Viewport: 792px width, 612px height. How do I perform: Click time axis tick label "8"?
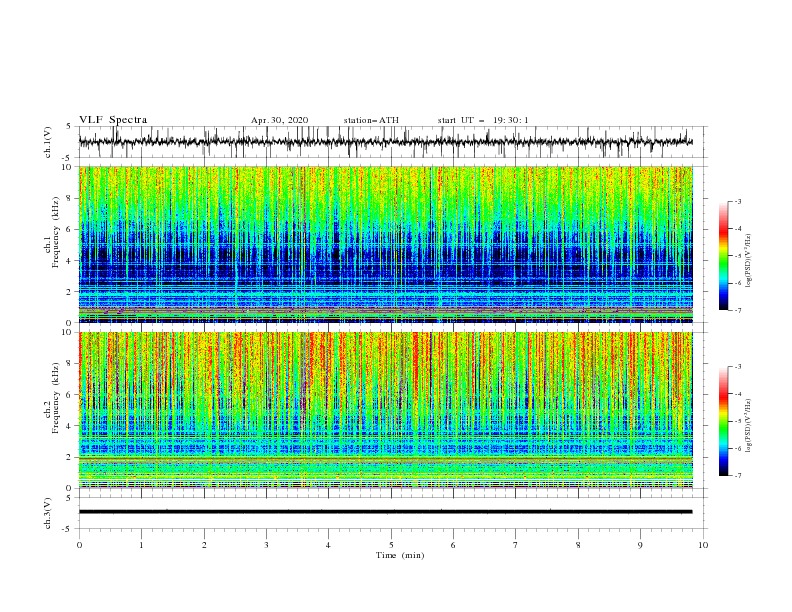(578, 545)
